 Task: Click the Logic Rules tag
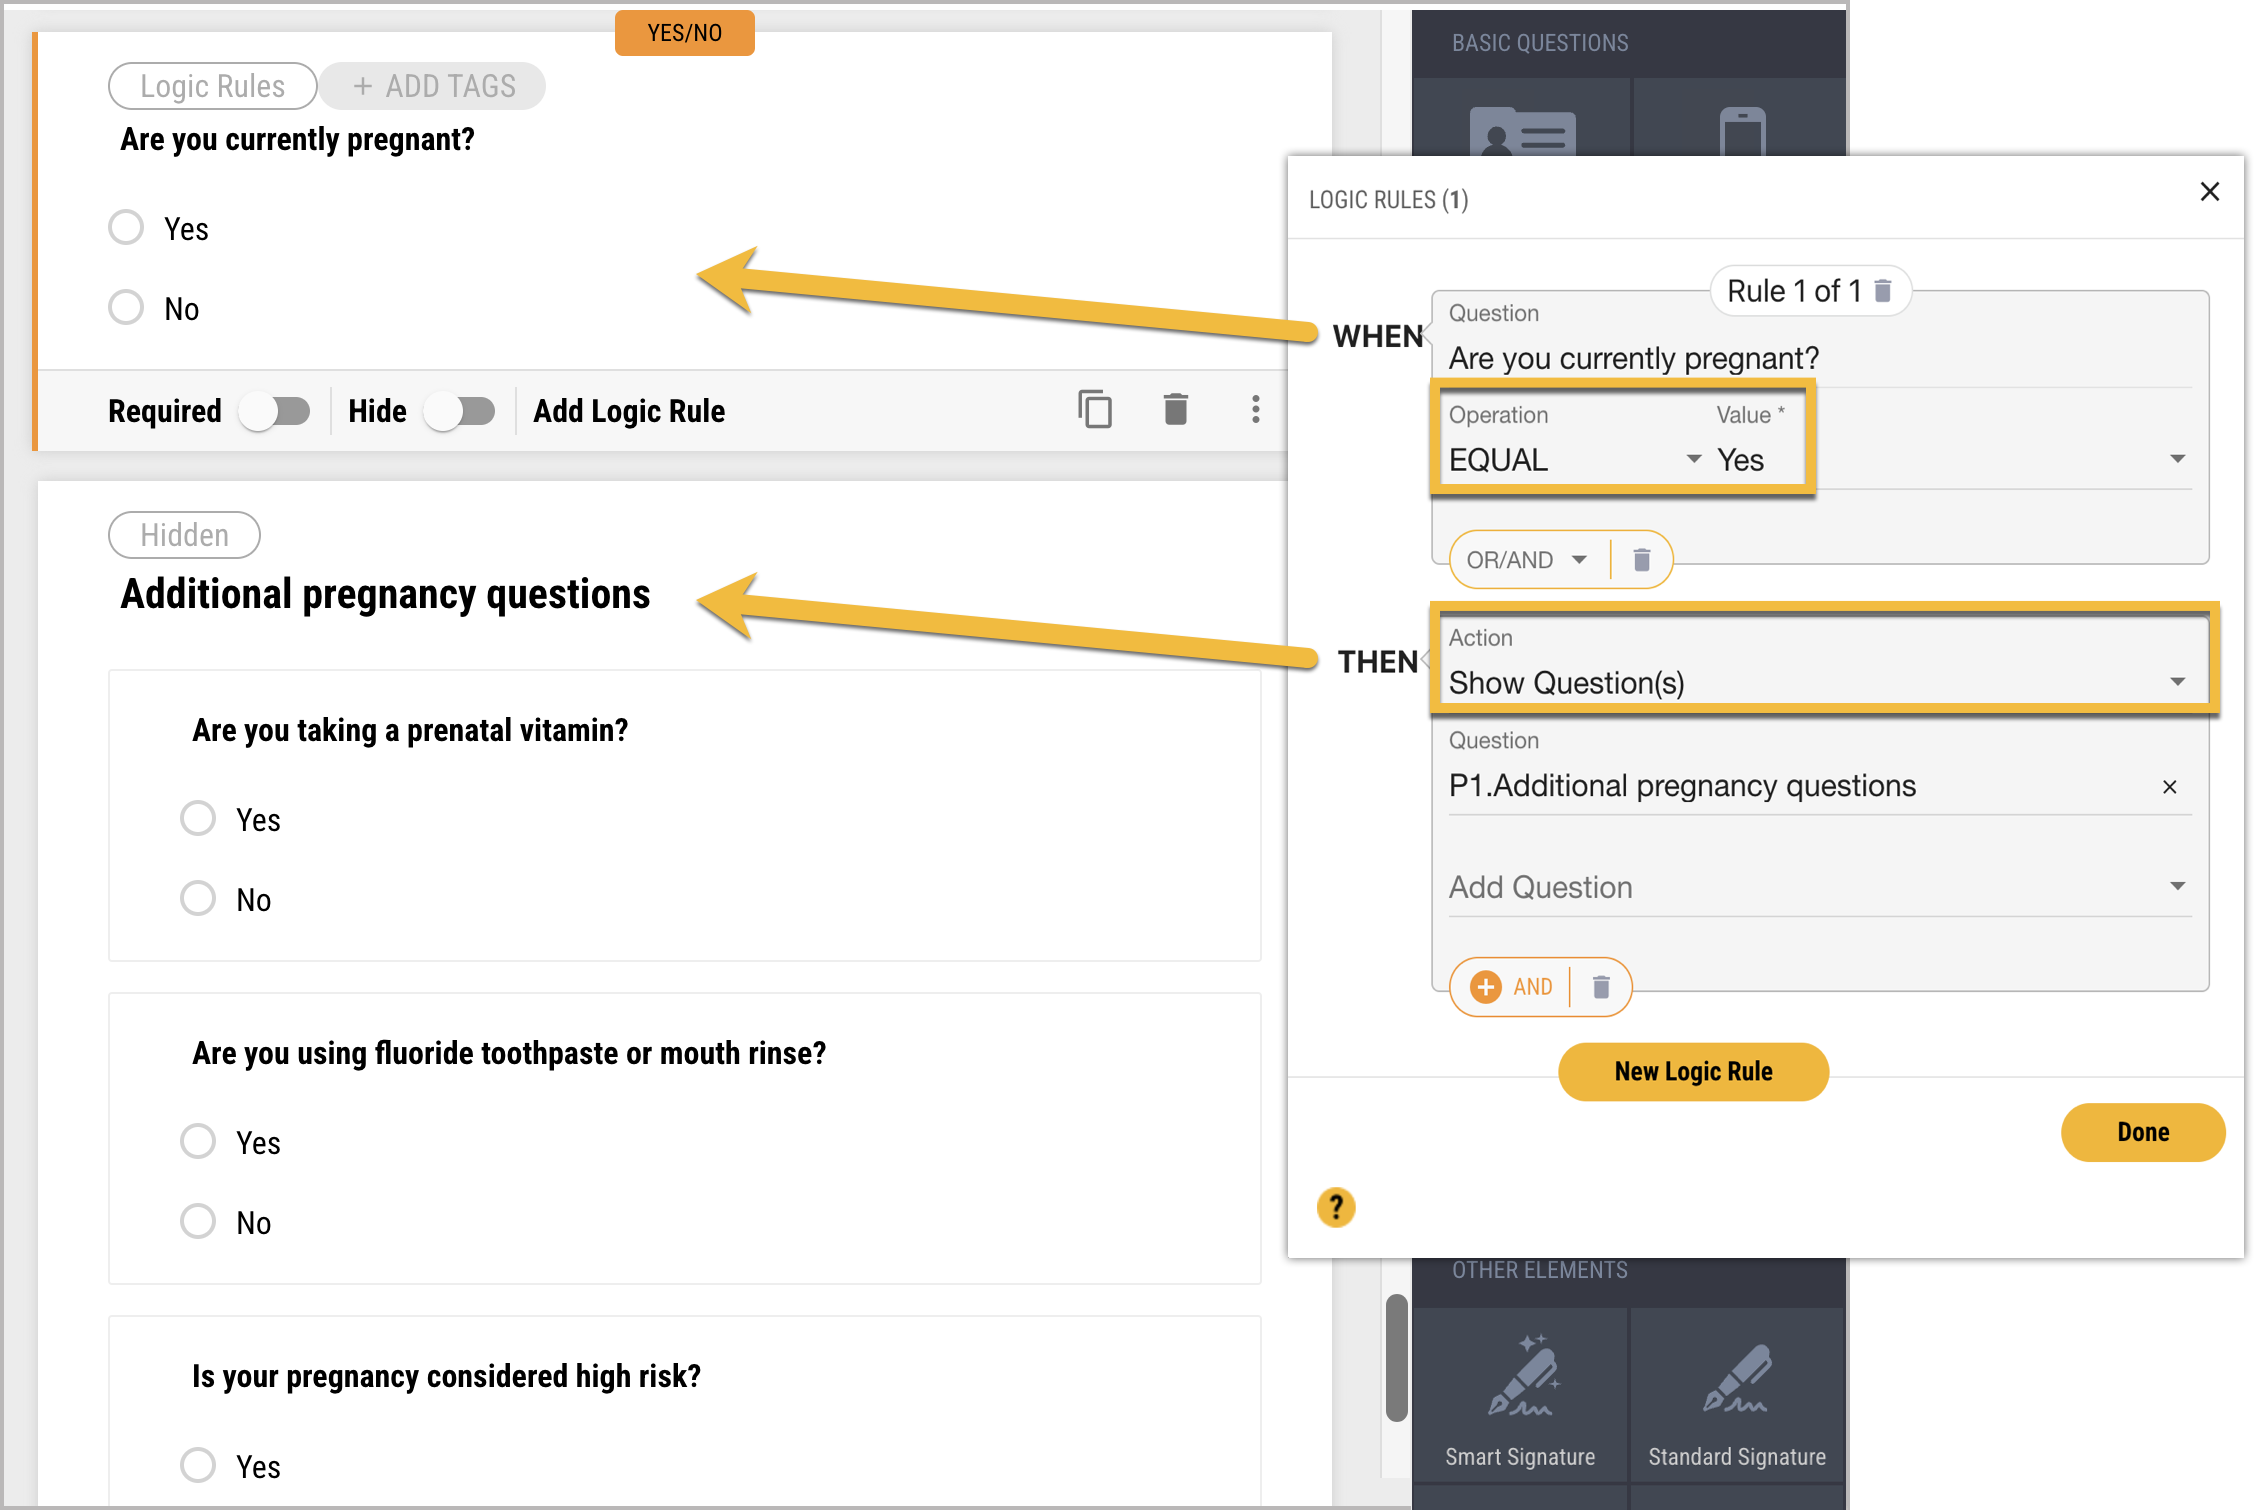pos(213,86)
